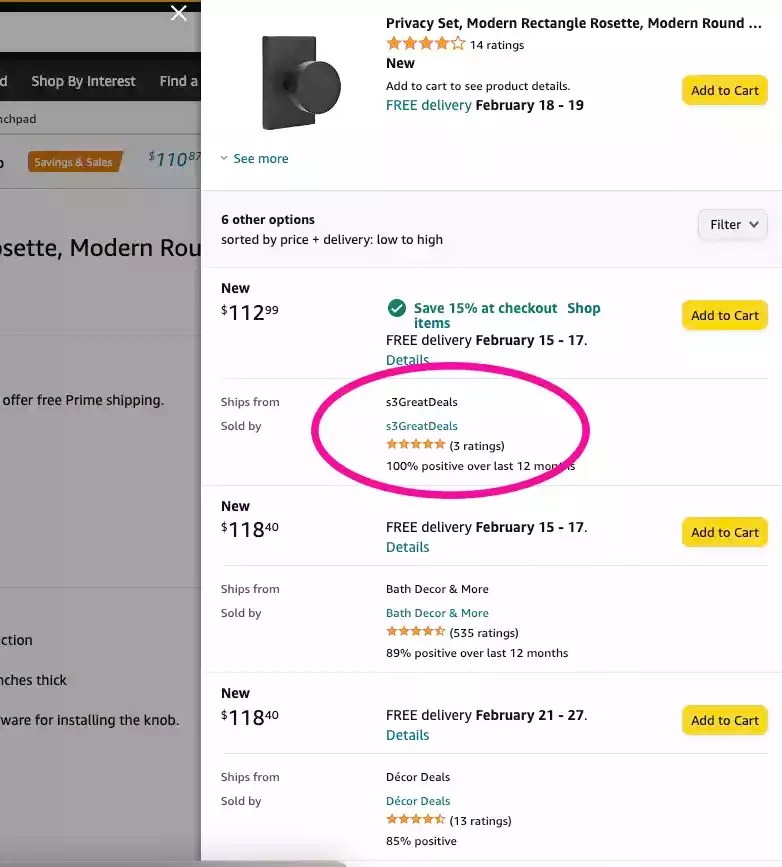Open the Filter options menu

[x=732, y=224]
